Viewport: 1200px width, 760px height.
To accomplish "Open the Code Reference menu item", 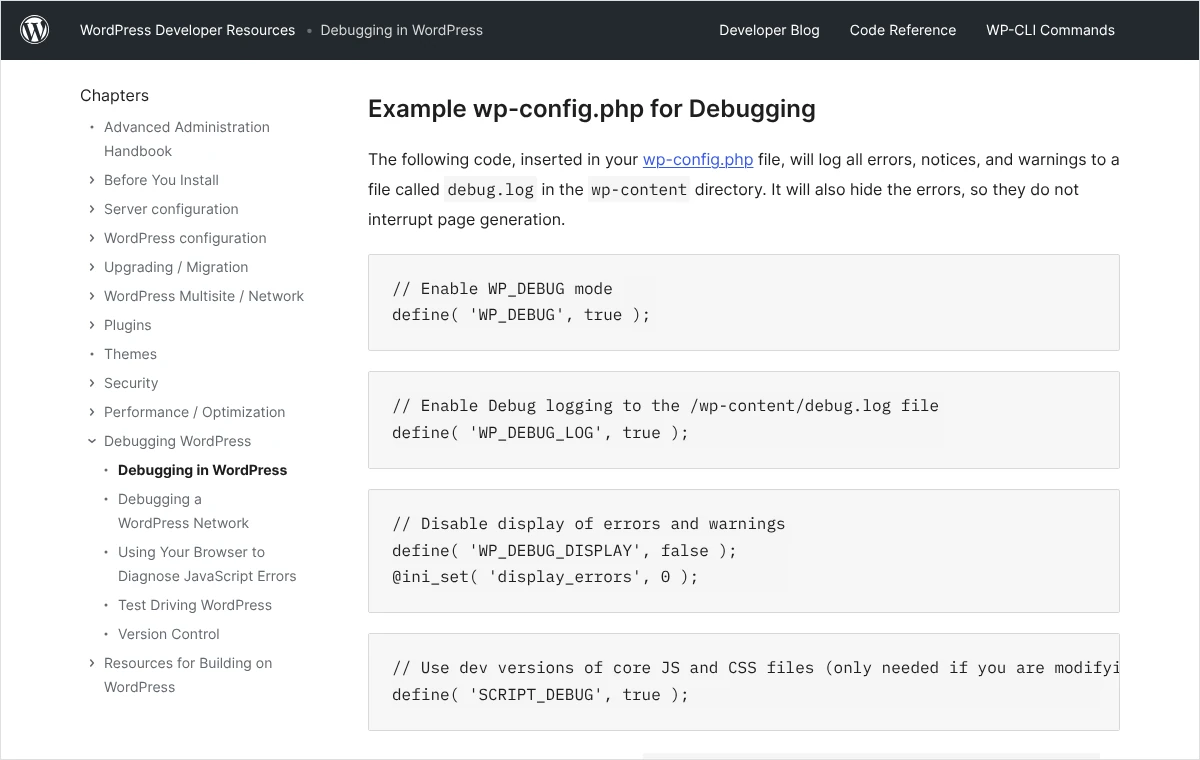I will (903, 30).
